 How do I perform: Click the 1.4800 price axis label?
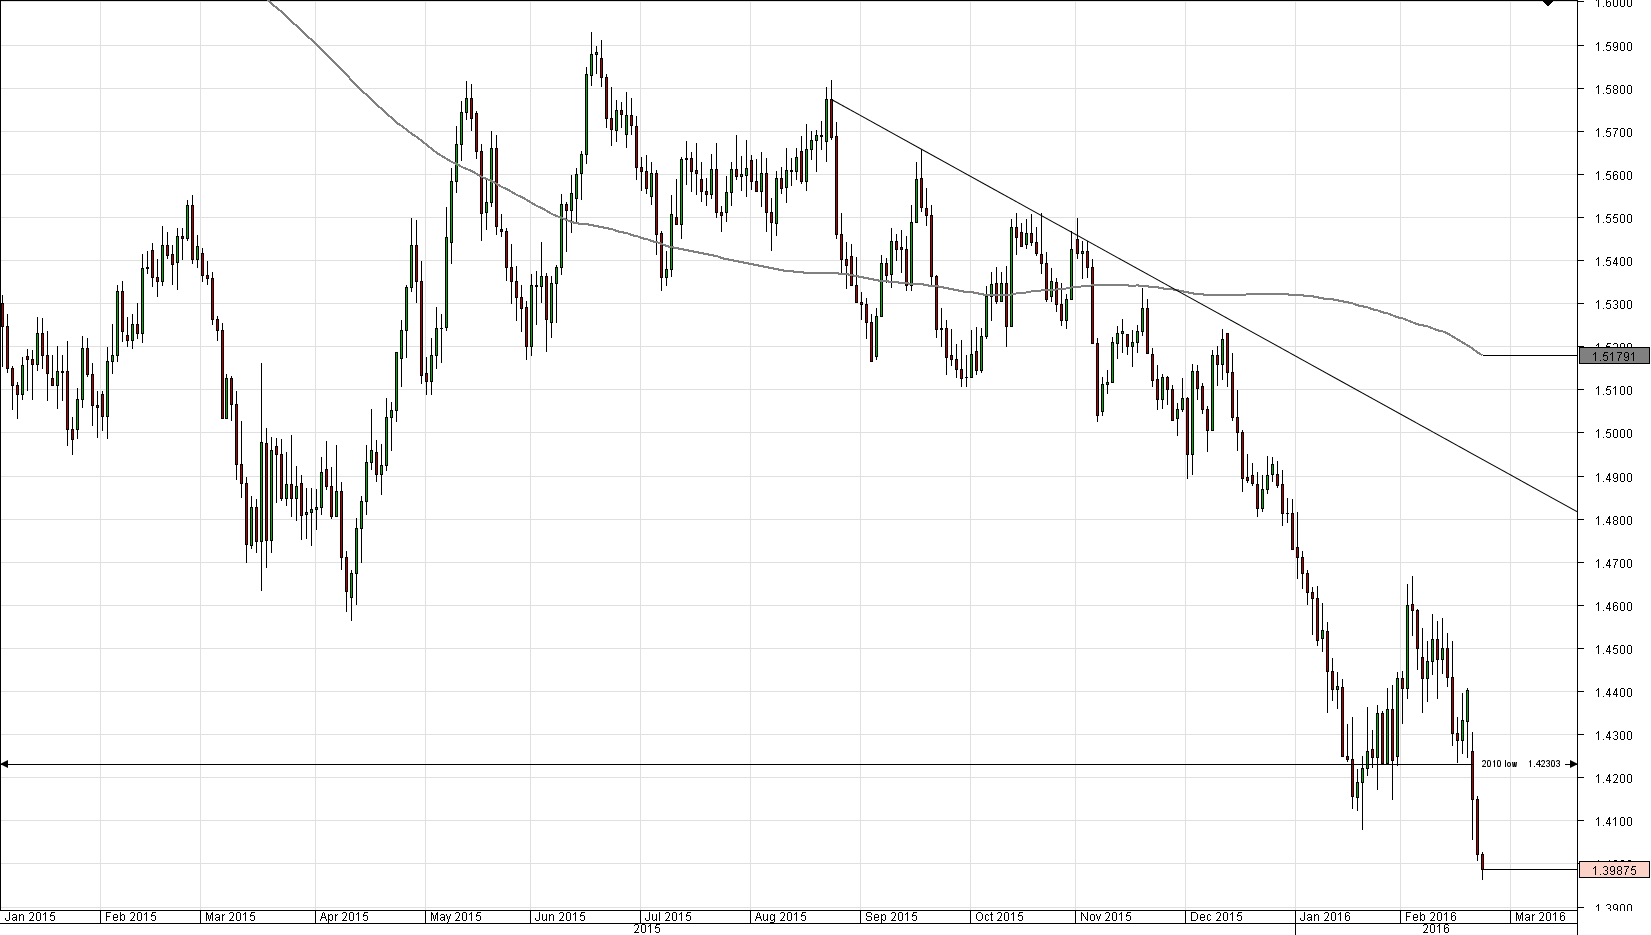(1615, 520)
